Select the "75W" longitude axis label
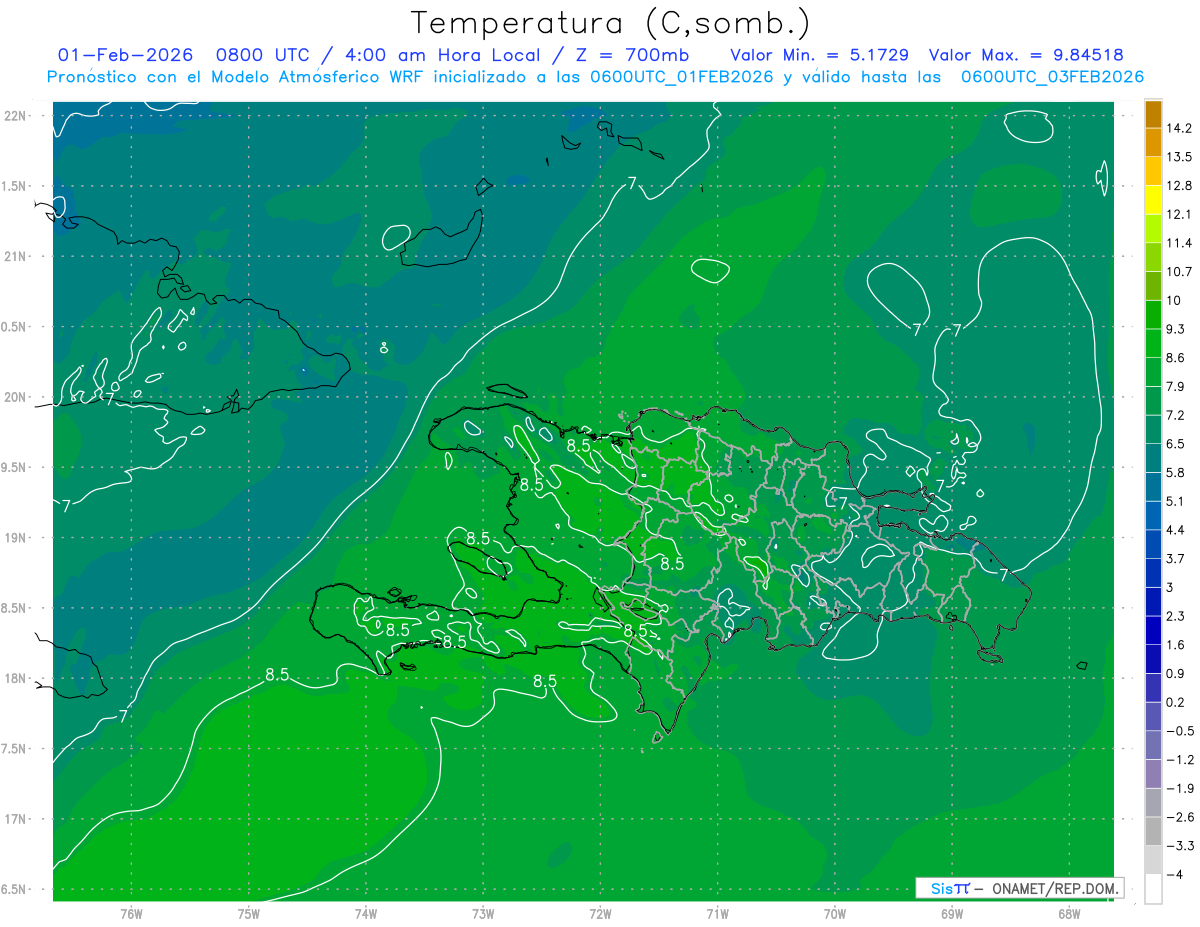 (x=248, y=913)
